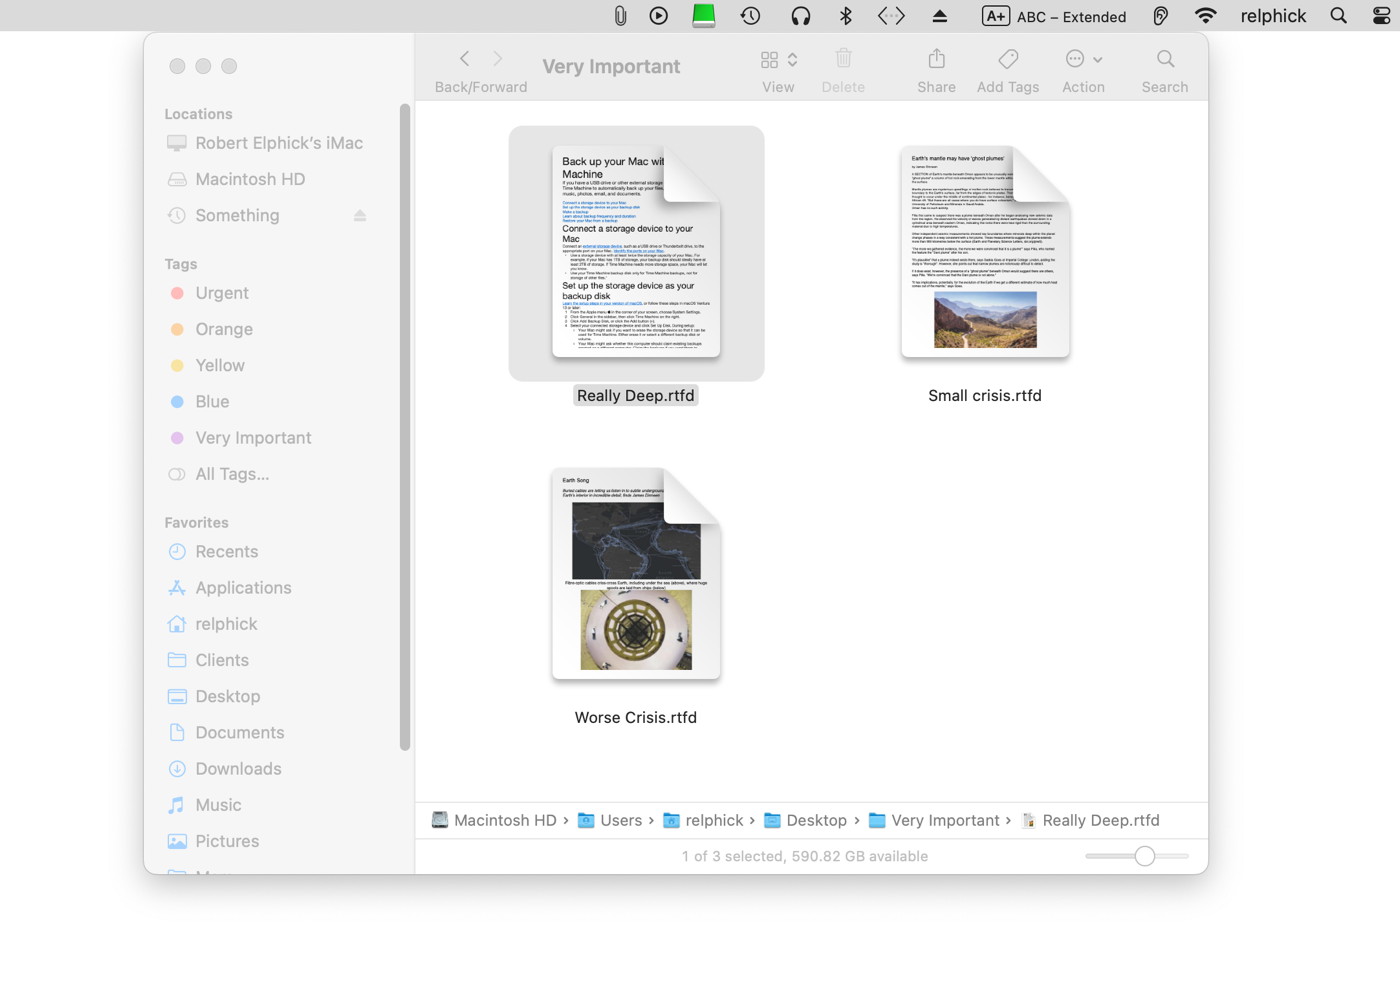Viewport: 1400px width, 983px height.
Task: Open Time Machine menu bar icon
Action: pyautogui.click(x=750, y=16)
